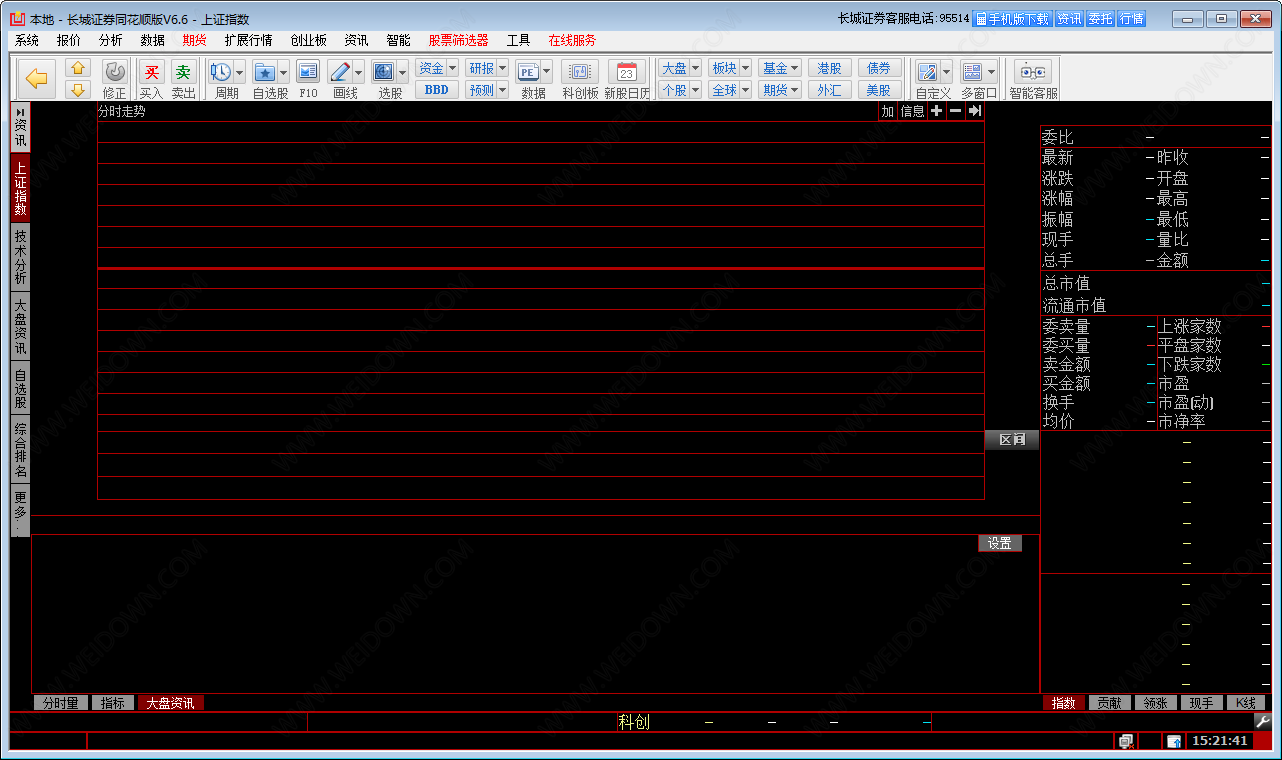The height and width of the screenshot is (760, 1282).
Task: Switch to the 综合排名 side tab
Action: (20, 449)
